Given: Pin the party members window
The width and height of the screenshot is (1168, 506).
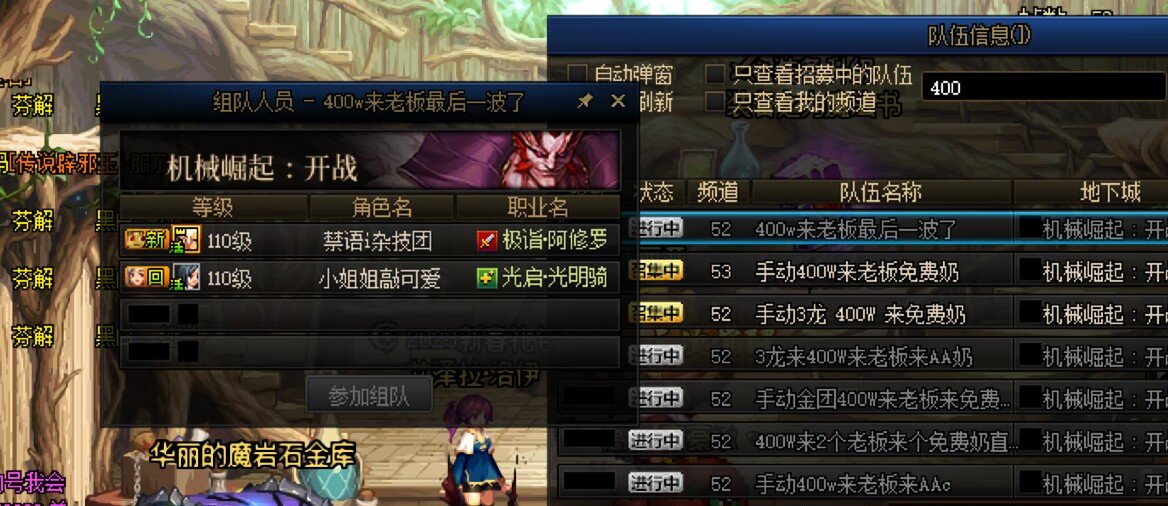Looking at the screenshot, I should [x=586, y=101].
